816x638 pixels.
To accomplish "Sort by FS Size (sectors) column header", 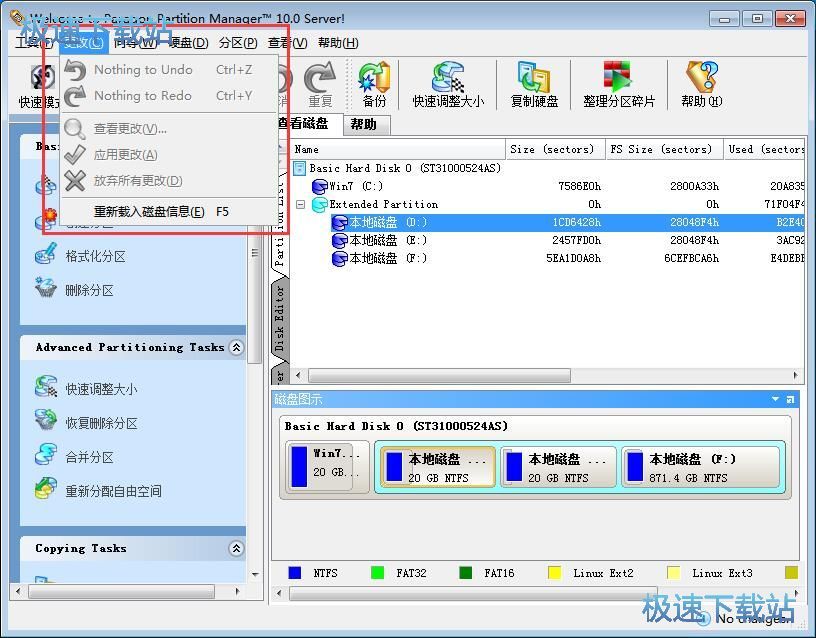I will [665, 149].
